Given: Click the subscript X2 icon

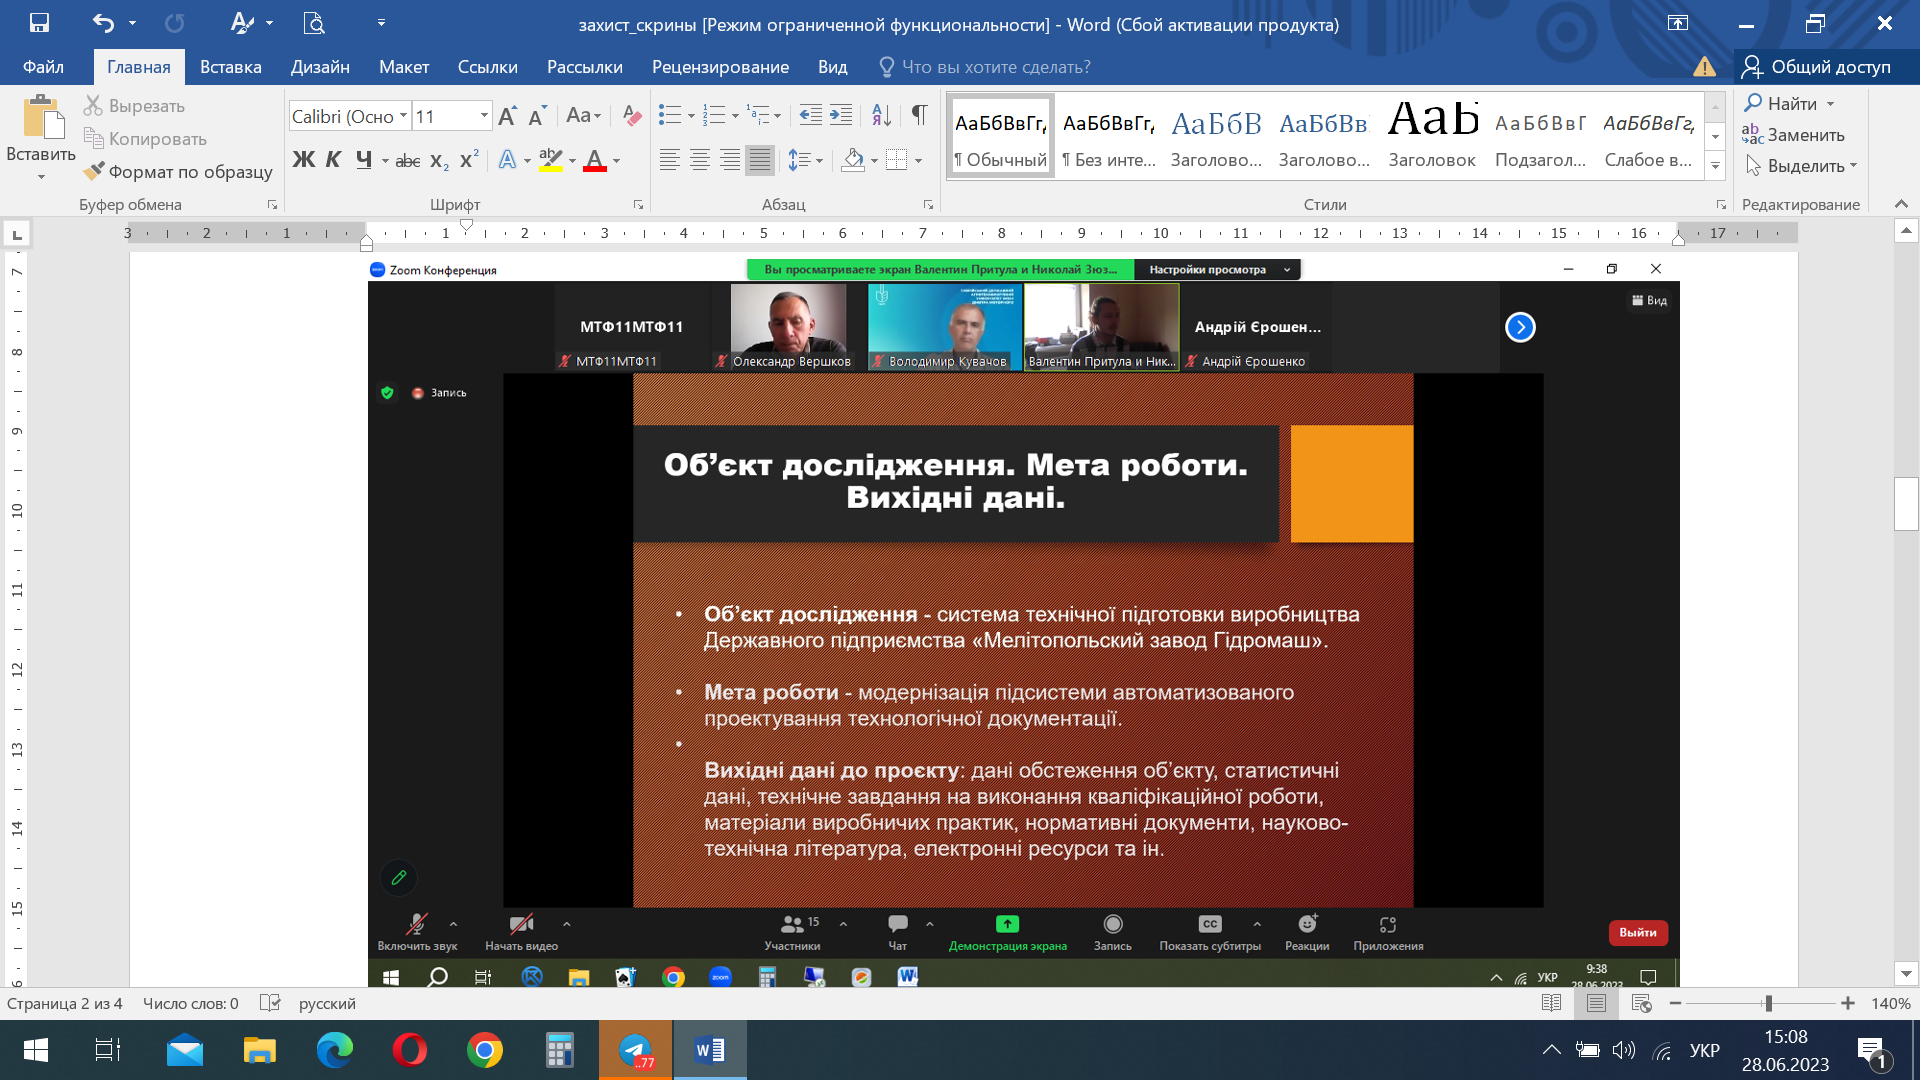Looking at the screenshot, I should (439, 160).
